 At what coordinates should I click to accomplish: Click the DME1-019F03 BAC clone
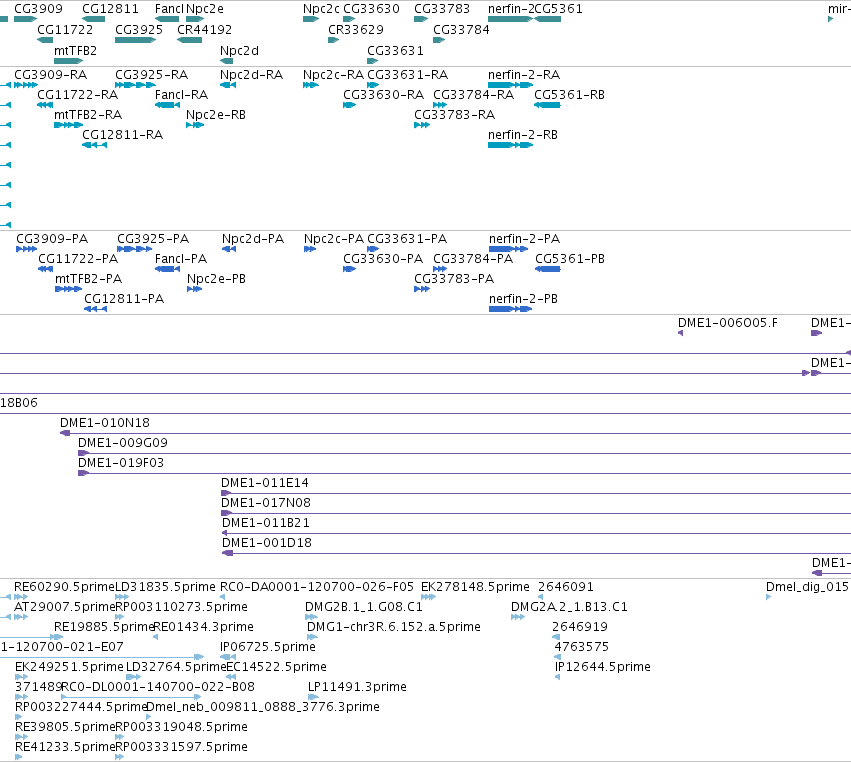465,473
